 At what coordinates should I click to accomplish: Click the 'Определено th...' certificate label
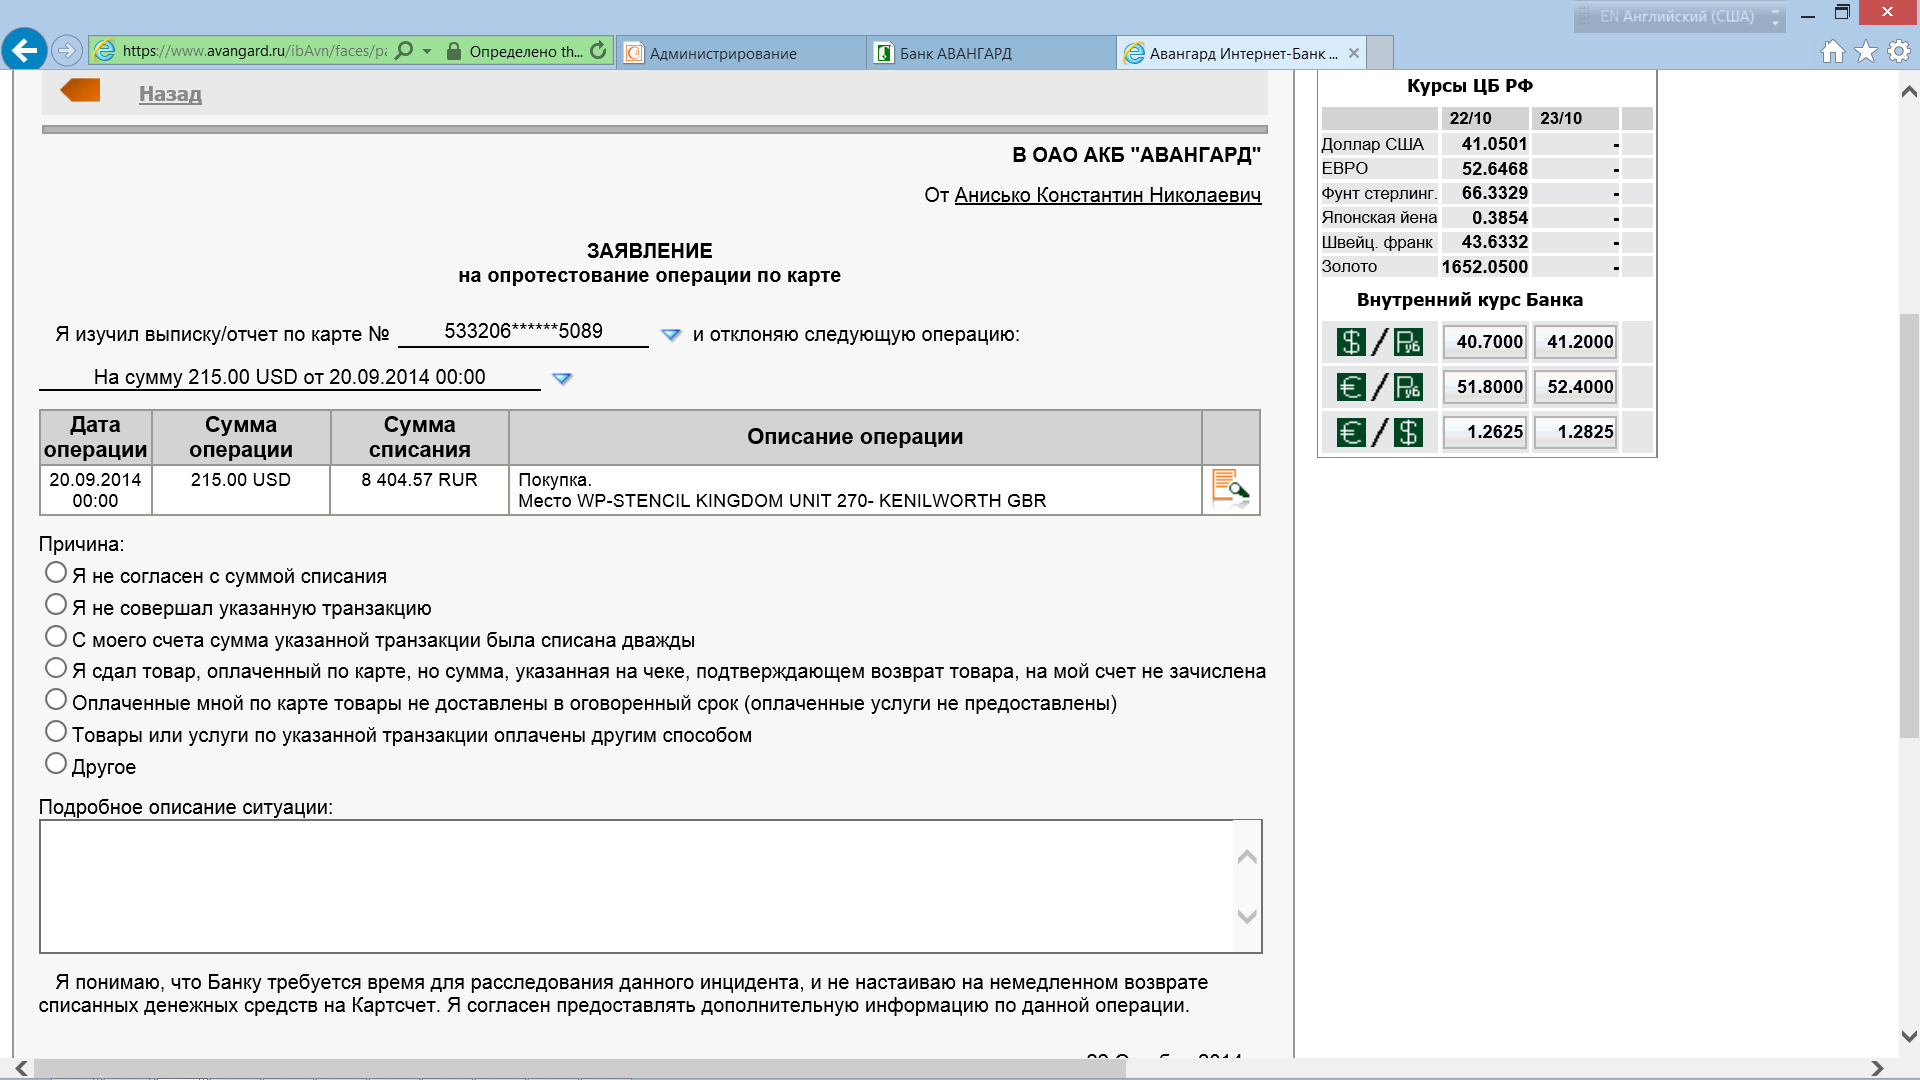[526, 51]
